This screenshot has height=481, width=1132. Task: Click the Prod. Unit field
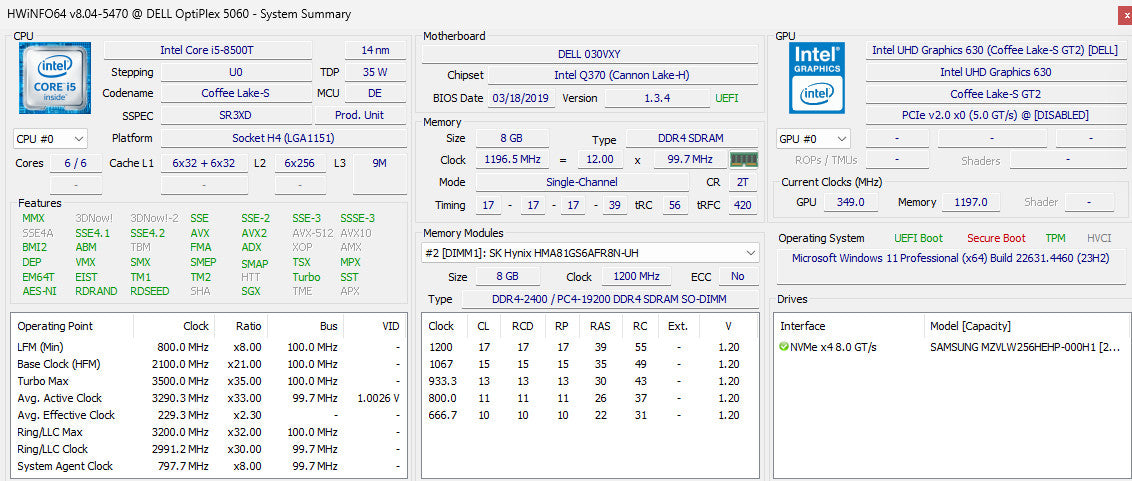click(x=360, y=116)
